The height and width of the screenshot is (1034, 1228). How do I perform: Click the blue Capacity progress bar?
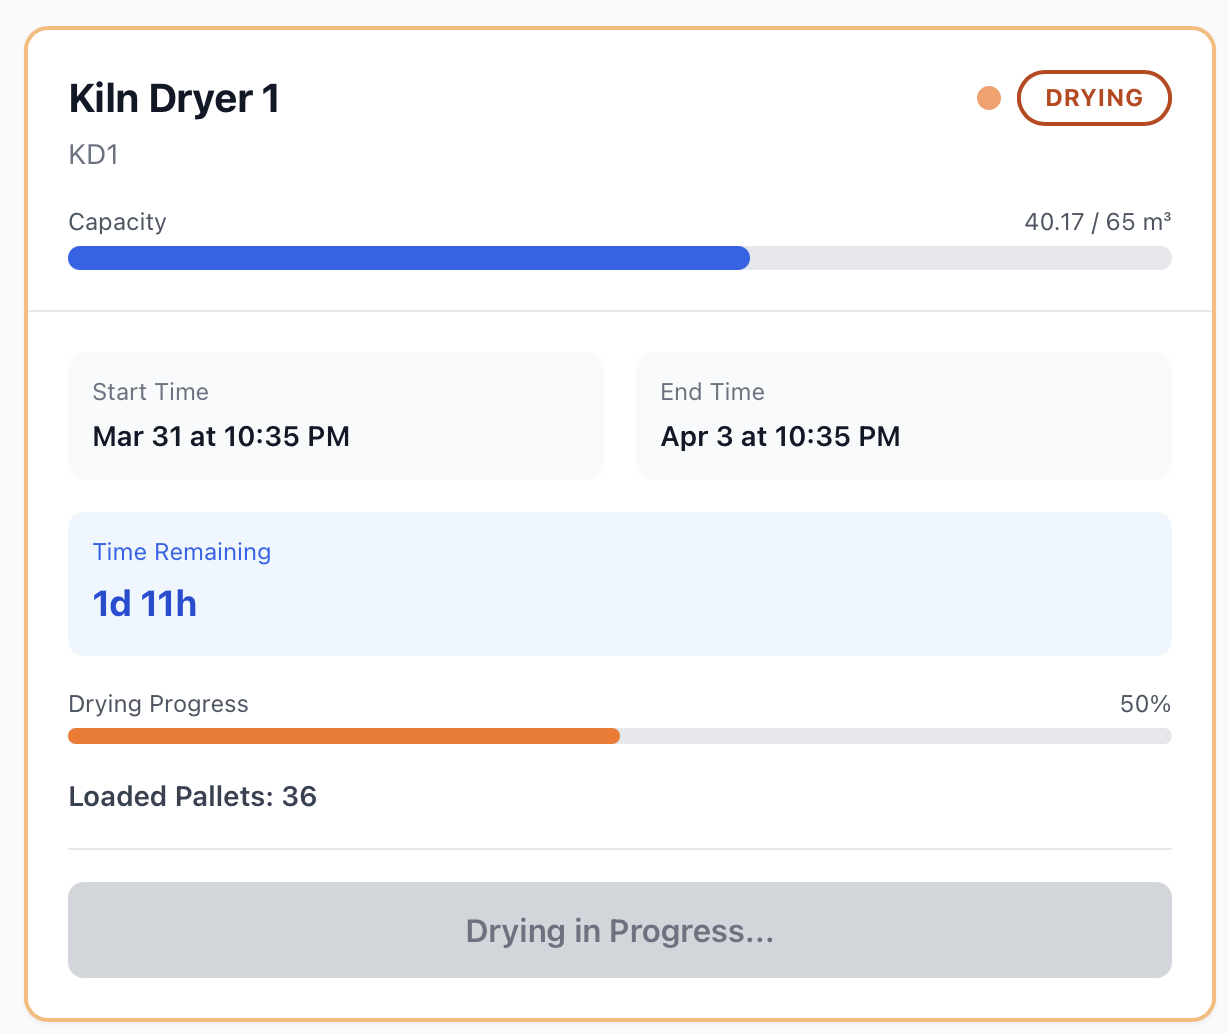click(x=408, y=258)
